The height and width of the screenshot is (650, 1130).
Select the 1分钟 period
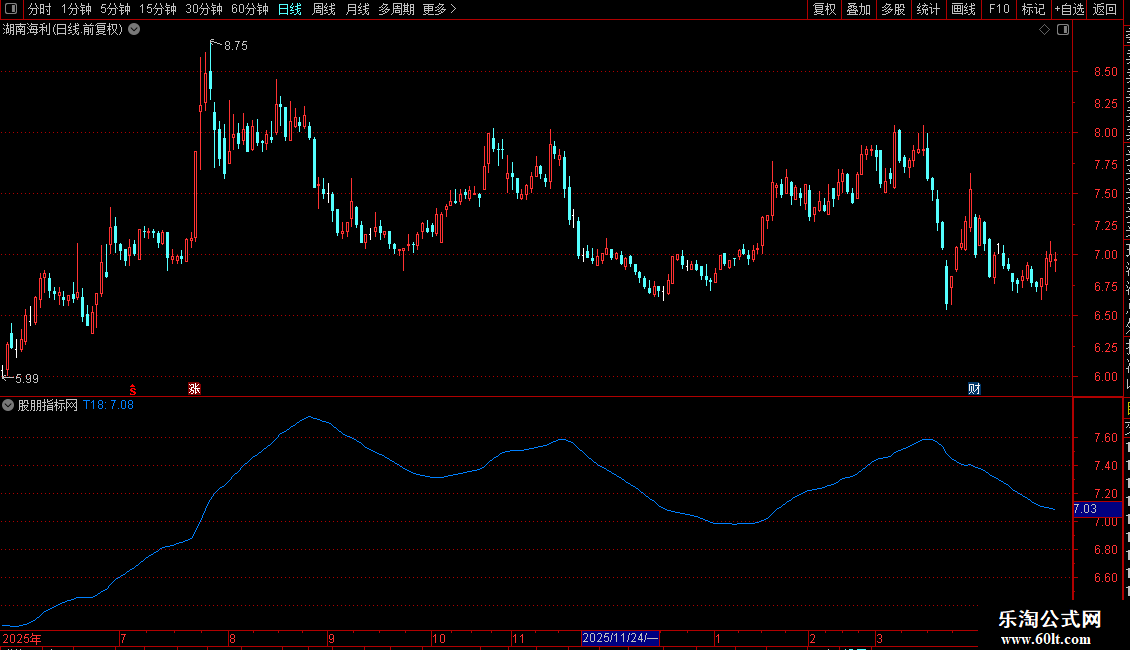pyautogui.click(x=76, y=9)
